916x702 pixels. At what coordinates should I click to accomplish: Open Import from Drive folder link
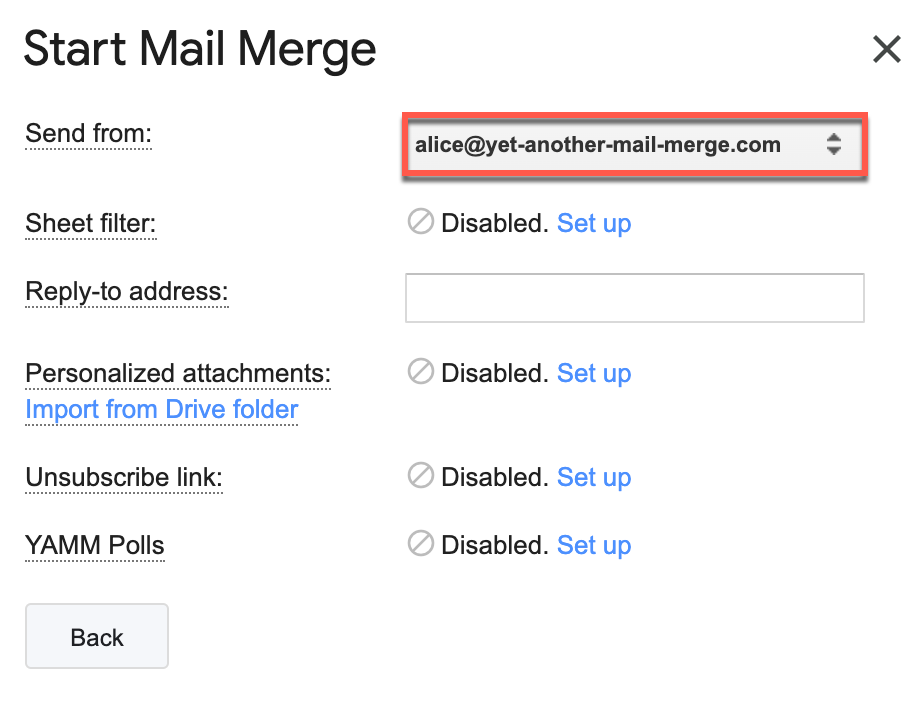[x=162, y=409]
